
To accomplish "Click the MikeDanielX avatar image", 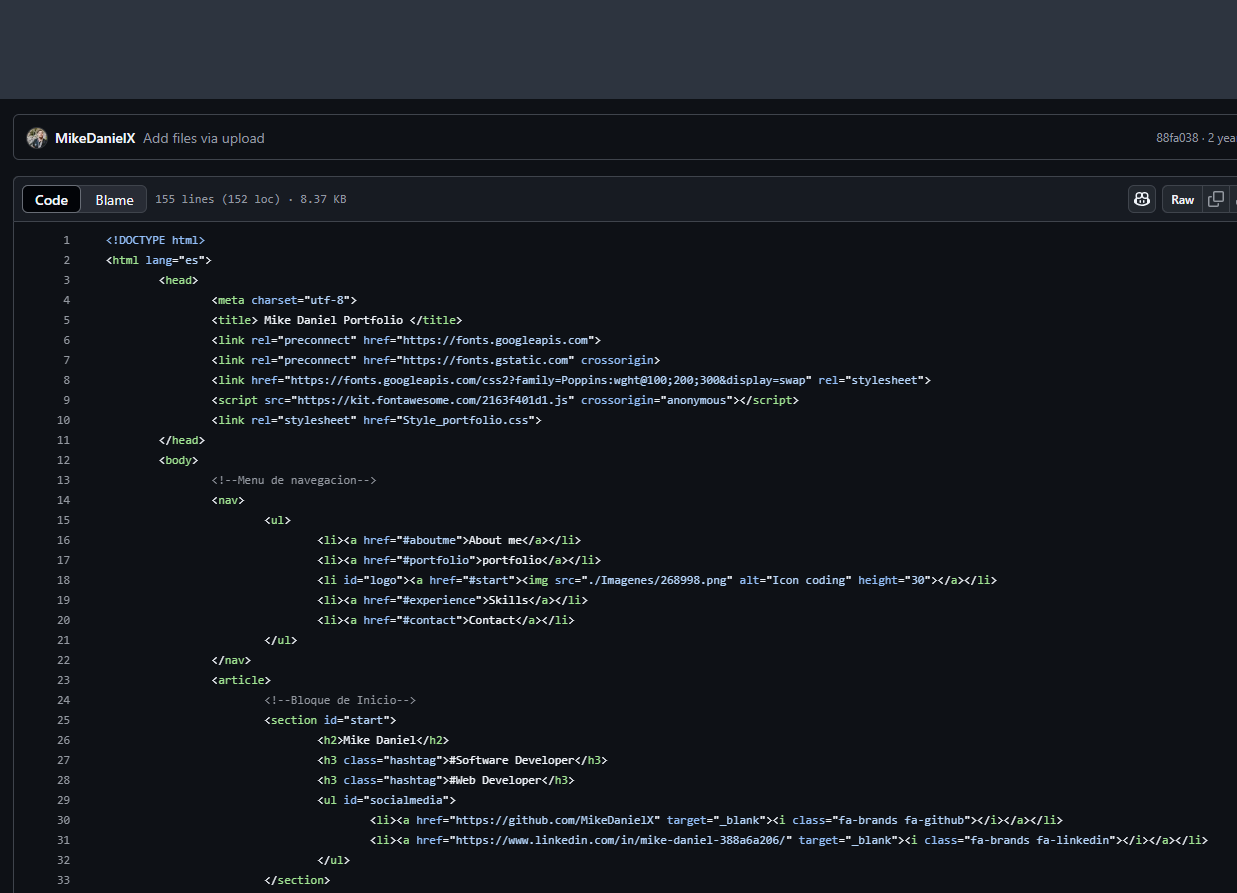I will 36,138.
